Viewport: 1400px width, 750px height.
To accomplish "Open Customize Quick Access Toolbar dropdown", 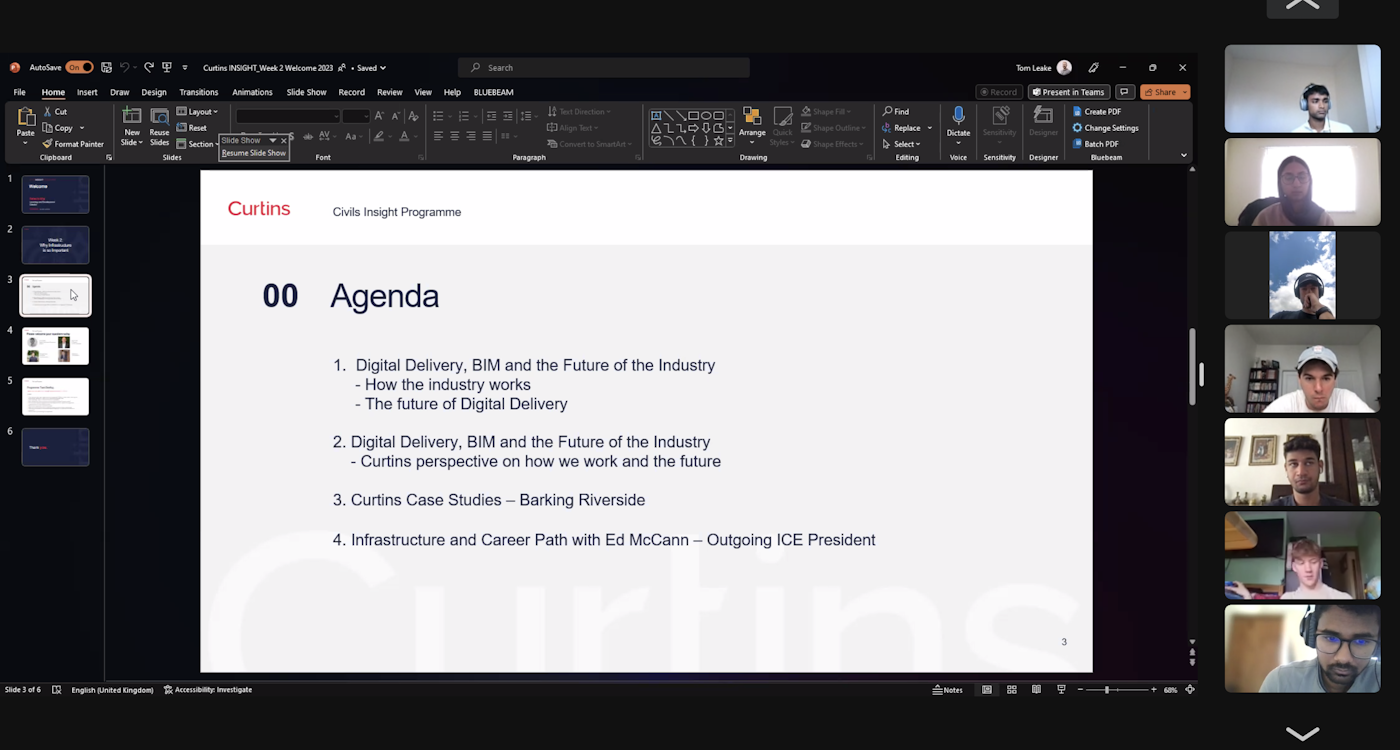I will pos(185,68).
